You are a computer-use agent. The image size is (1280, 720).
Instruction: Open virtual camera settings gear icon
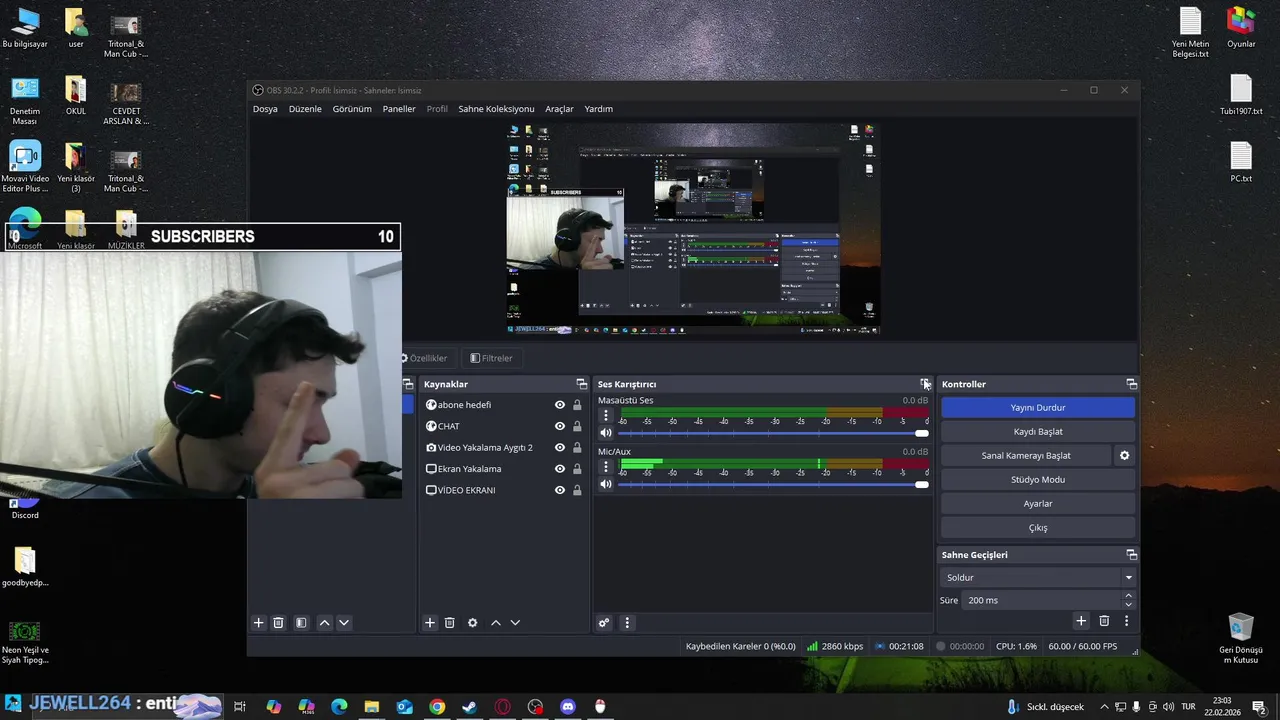point(1124,455)
